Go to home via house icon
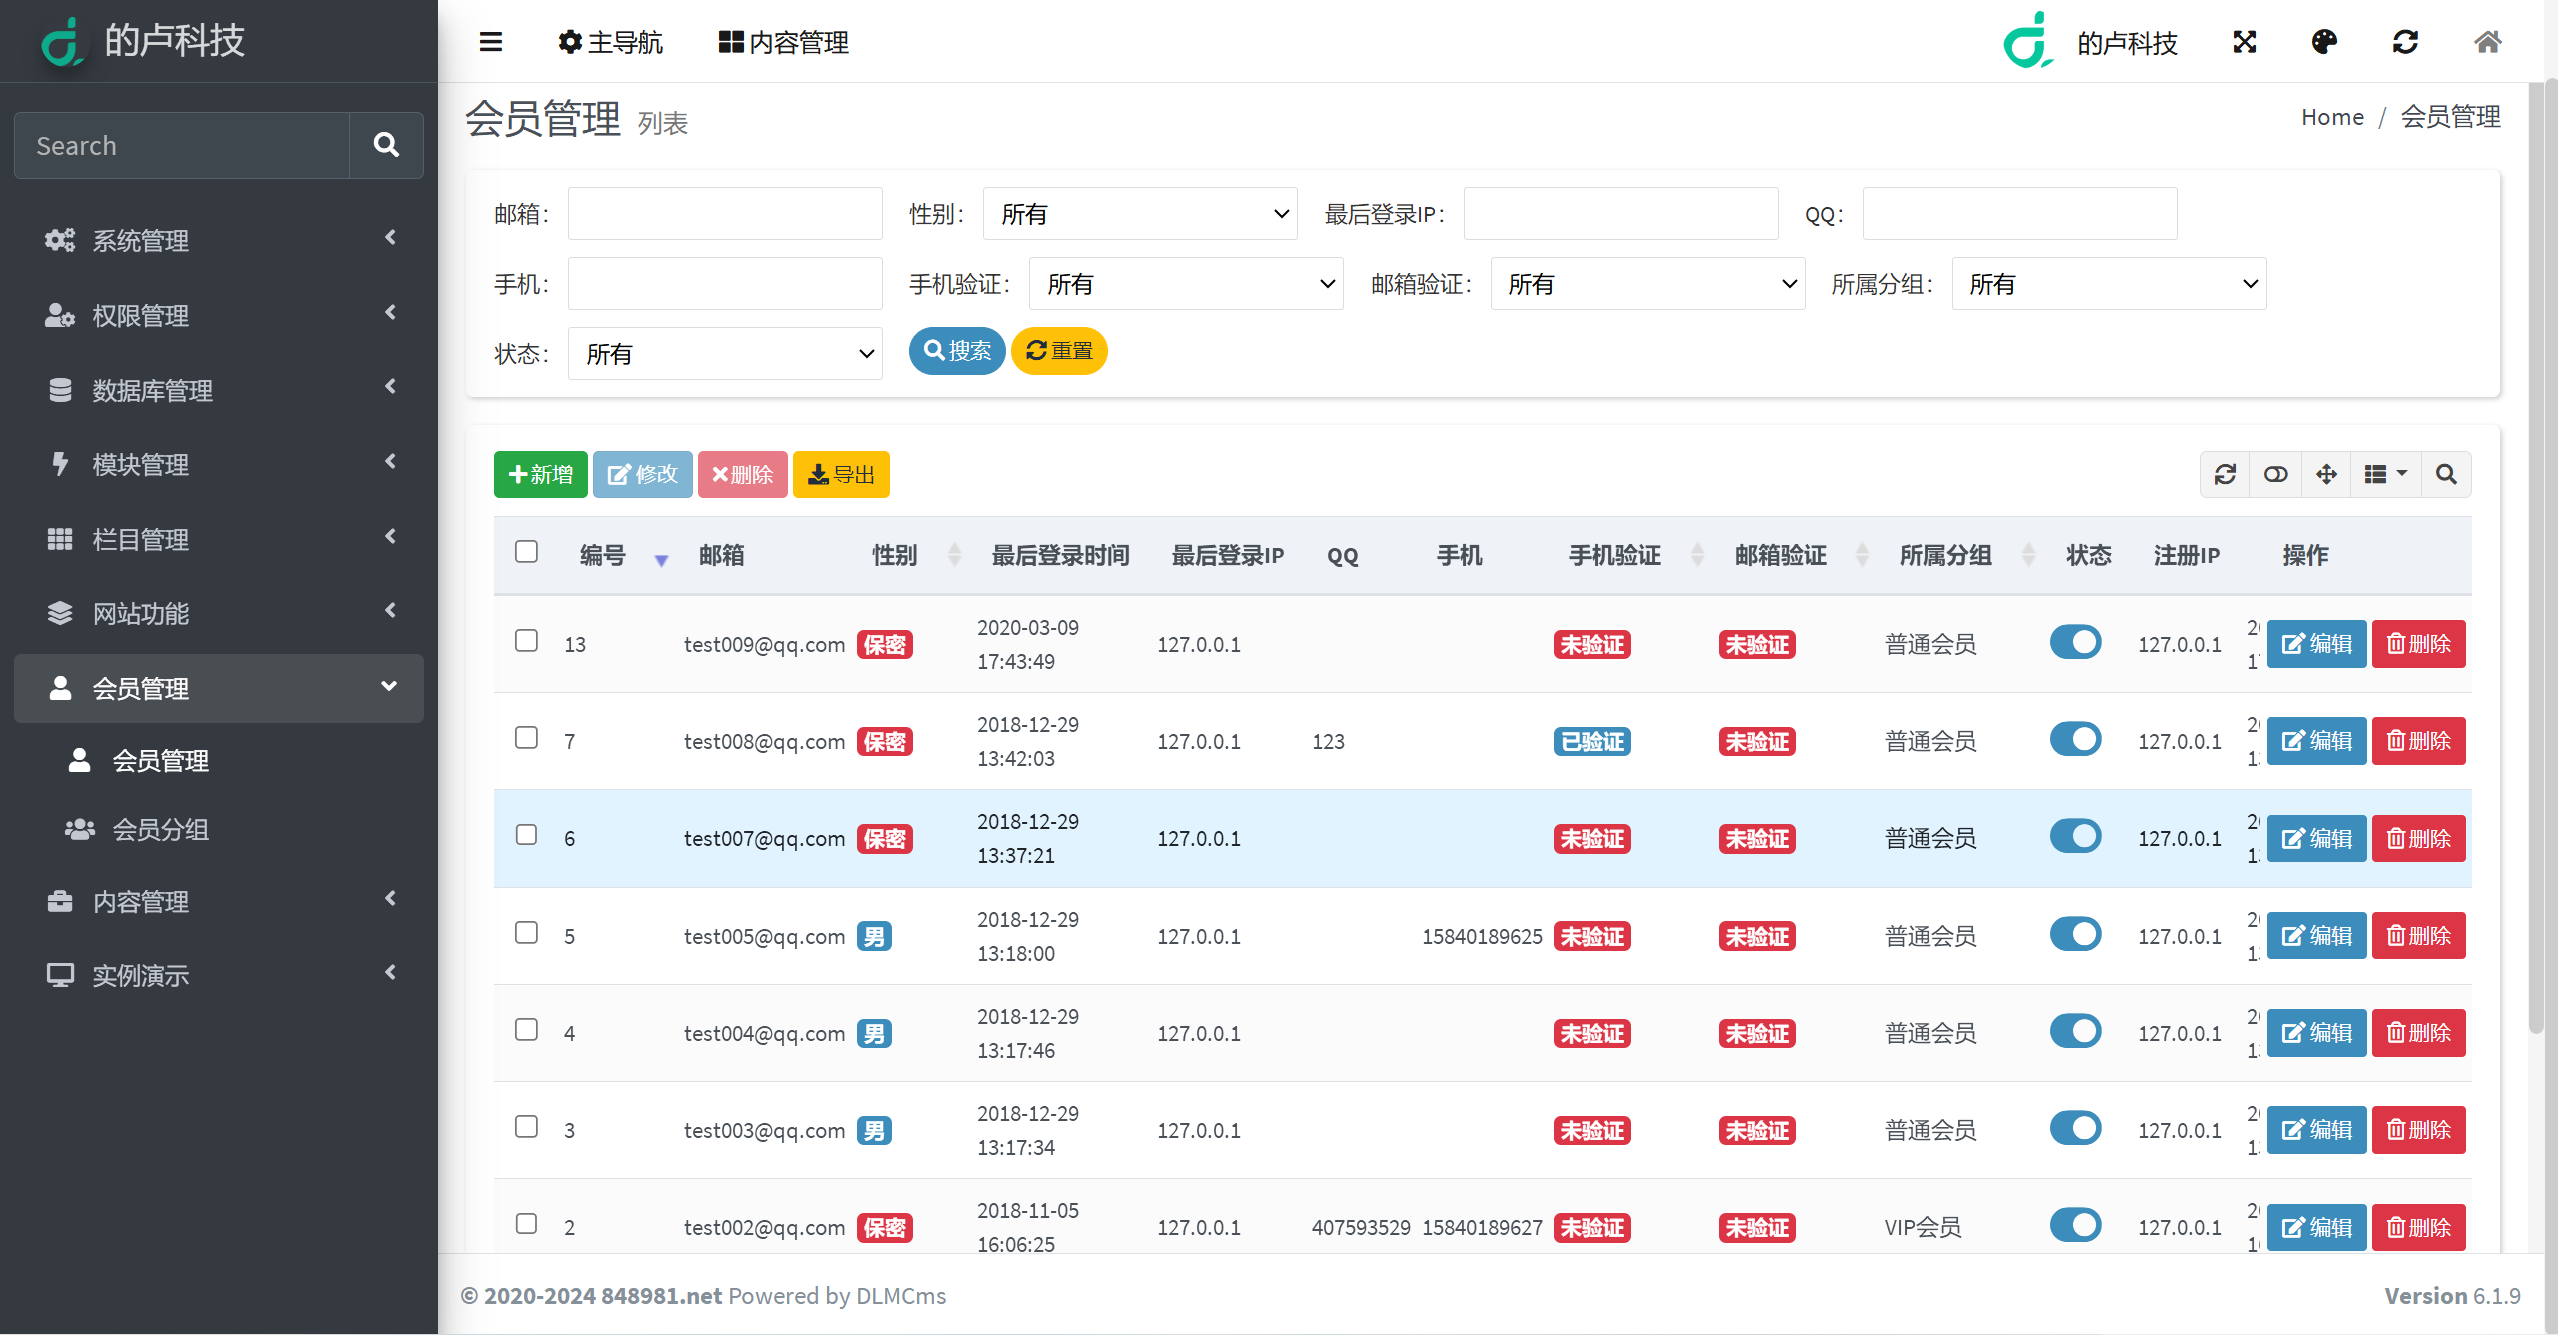 point(2487,42)
